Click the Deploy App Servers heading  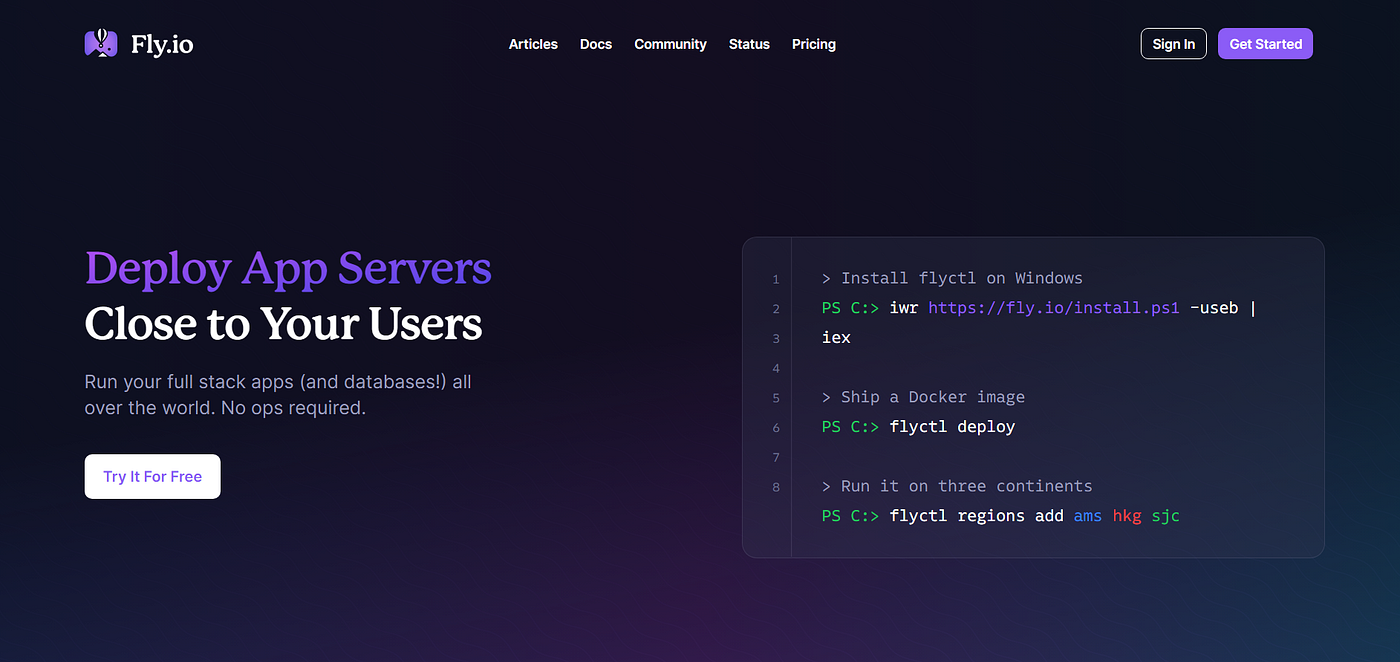288,268
